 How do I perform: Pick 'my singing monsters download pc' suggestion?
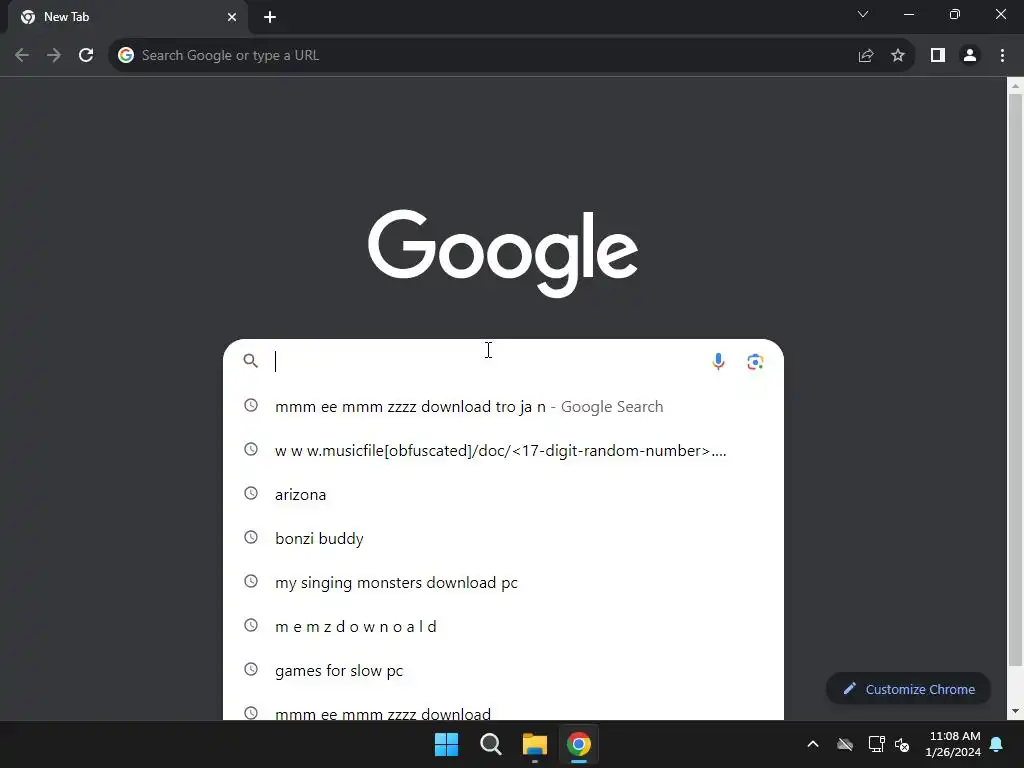coord(503,583)
